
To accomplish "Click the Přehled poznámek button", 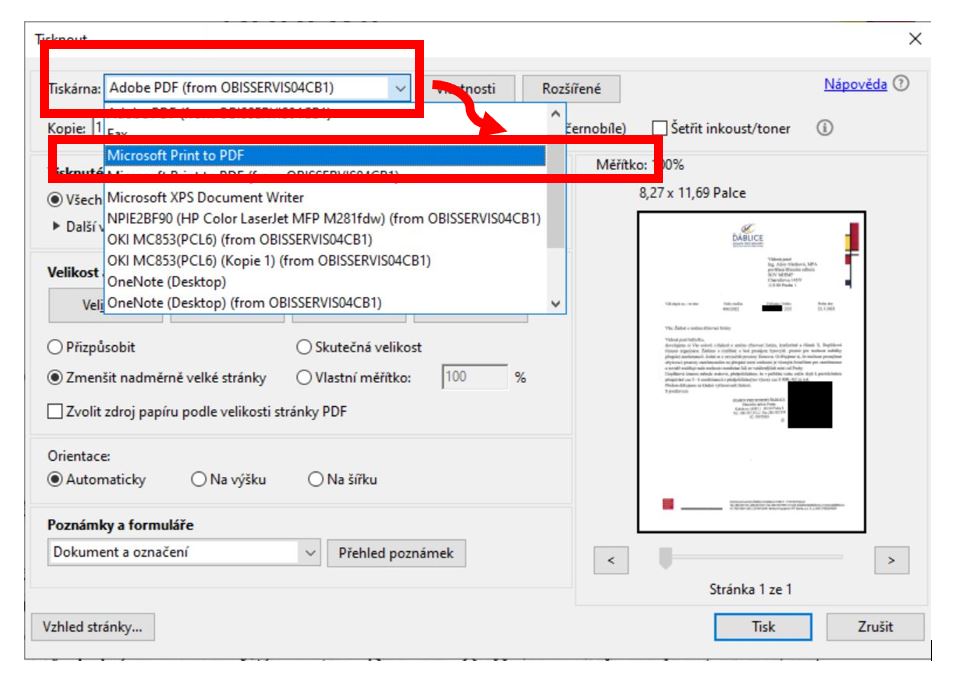I will tap(396, 553).
